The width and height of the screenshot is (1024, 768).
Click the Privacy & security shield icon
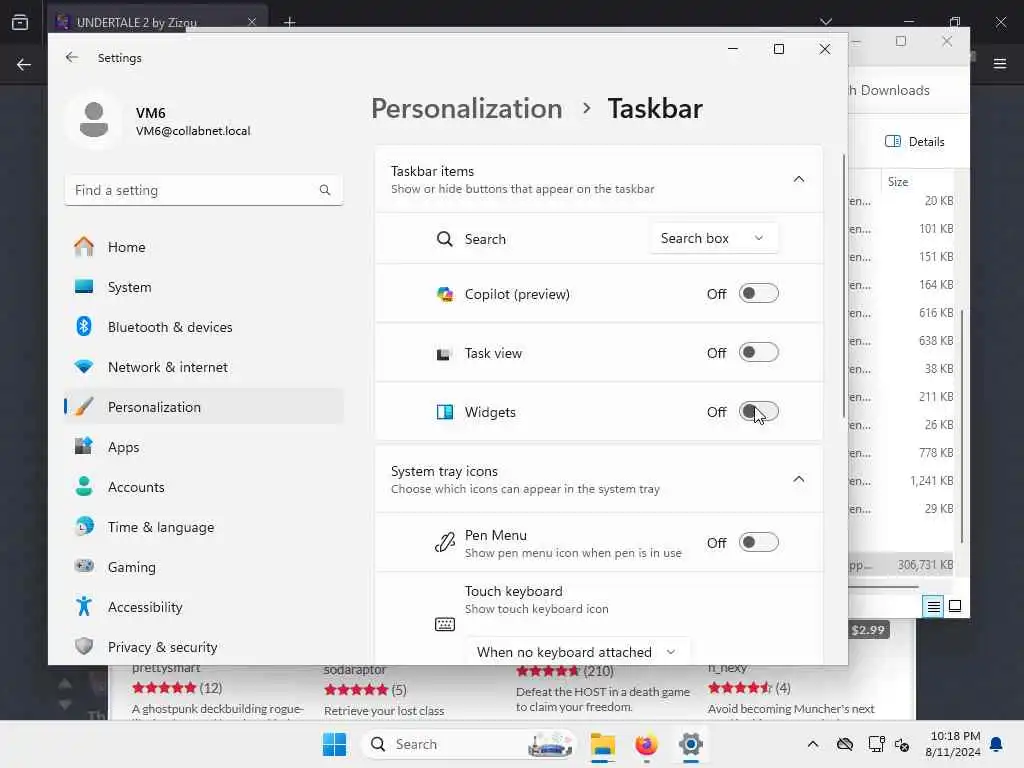point(84,647)
